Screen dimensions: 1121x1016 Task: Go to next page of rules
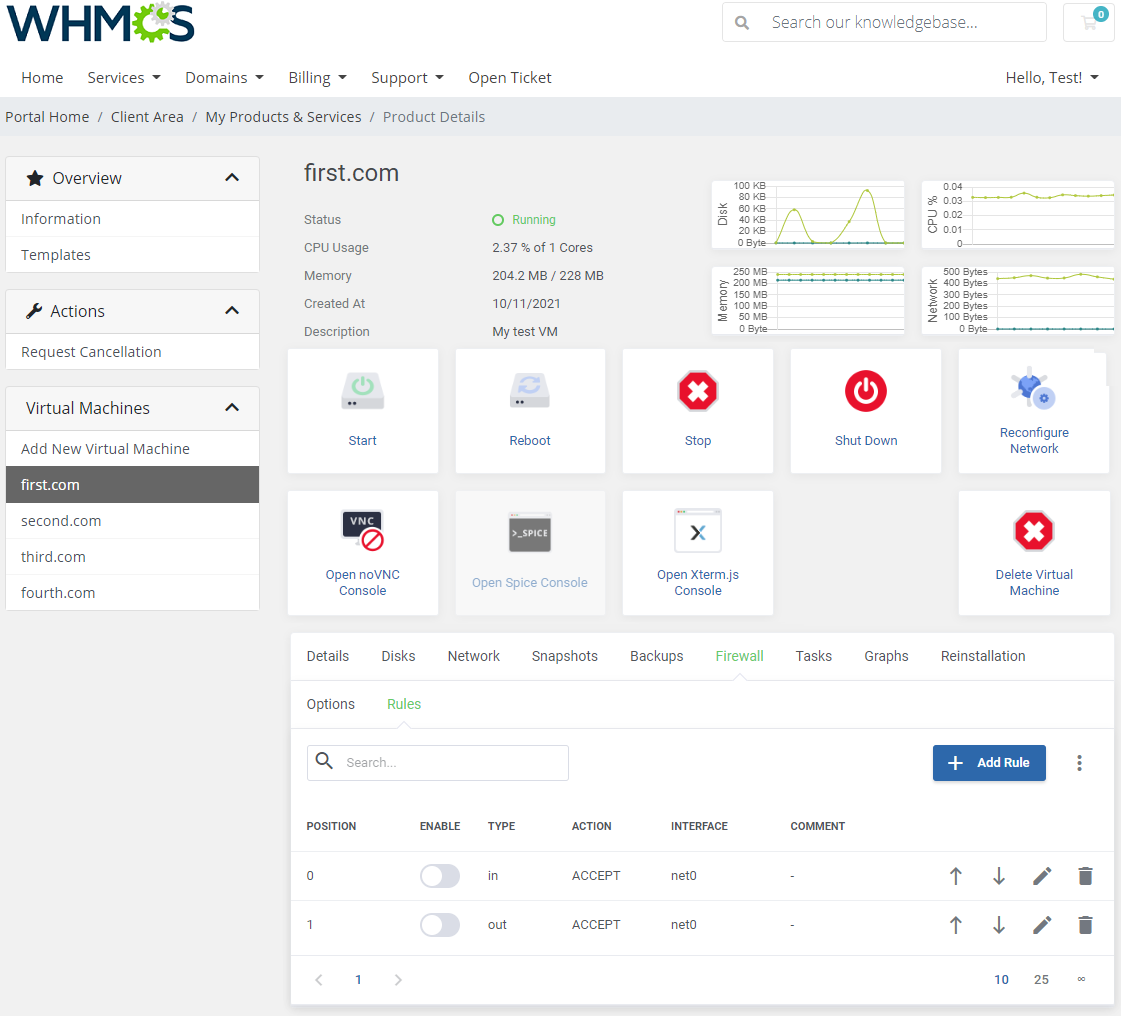point(398,980)
